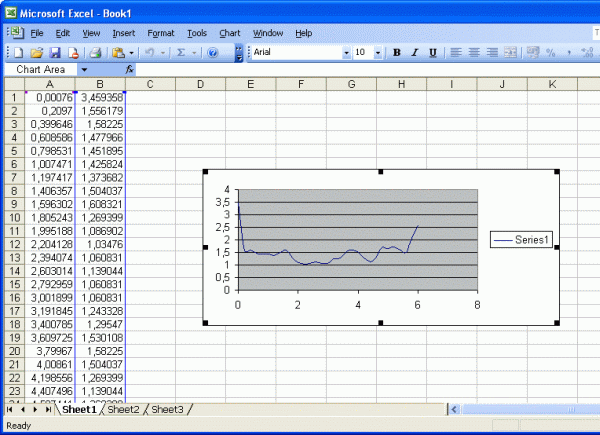Image resolution: width=600 pixels, height=435 pixels.
Task: Open the Name Box dropdown arrow
Action: pyautogui.click(x=84, y=70)
